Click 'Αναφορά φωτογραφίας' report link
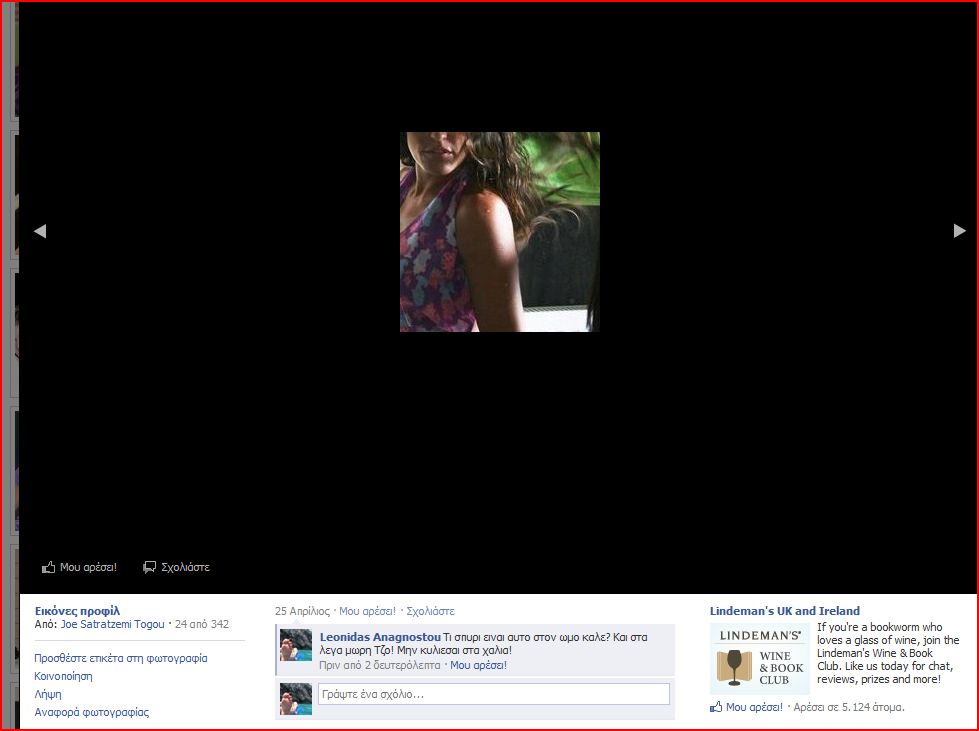 tap(91, 712)
